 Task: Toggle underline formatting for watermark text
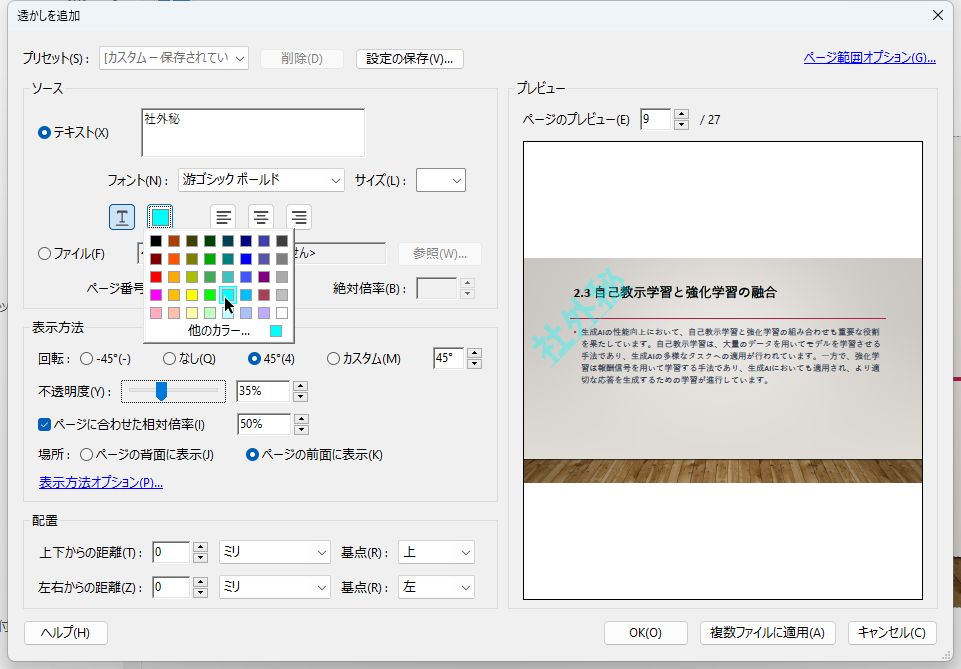(x=121, y=216)
